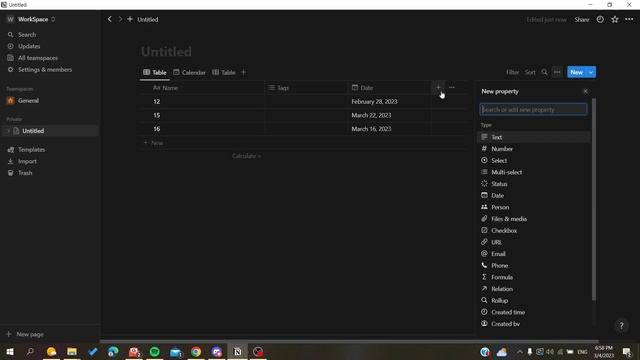Image resolution: width=640 pixels, height=360 pixels.
Task: Click the March 22, 2023 date cell
Action: coord(390,116)
